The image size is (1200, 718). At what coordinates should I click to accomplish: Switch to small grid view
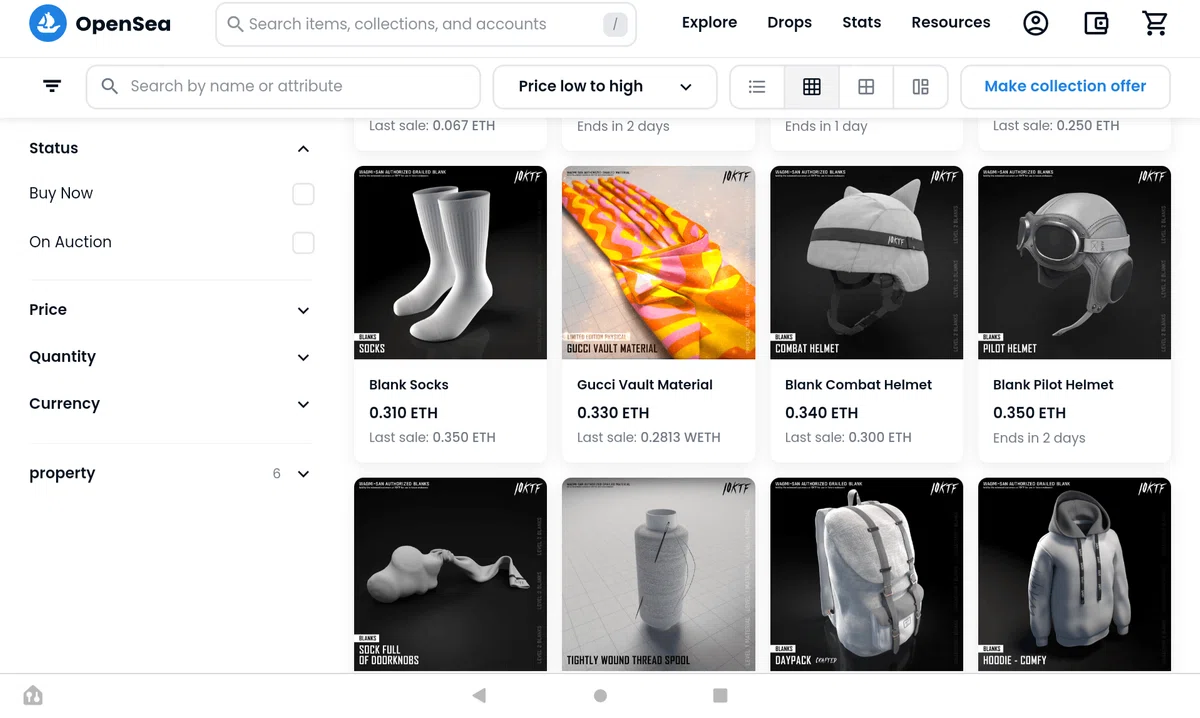click(812, 87)
